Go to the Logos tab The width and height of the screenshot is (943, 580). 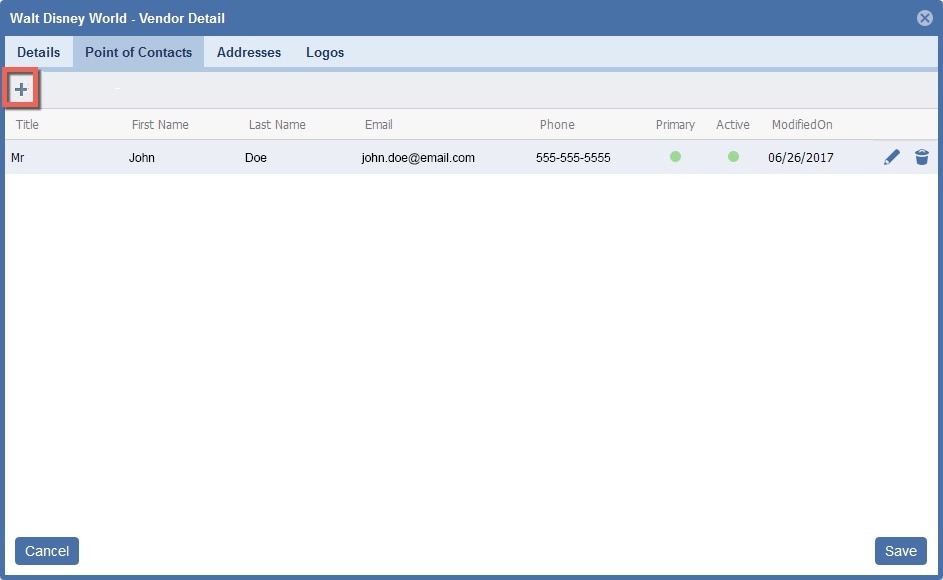325,52
